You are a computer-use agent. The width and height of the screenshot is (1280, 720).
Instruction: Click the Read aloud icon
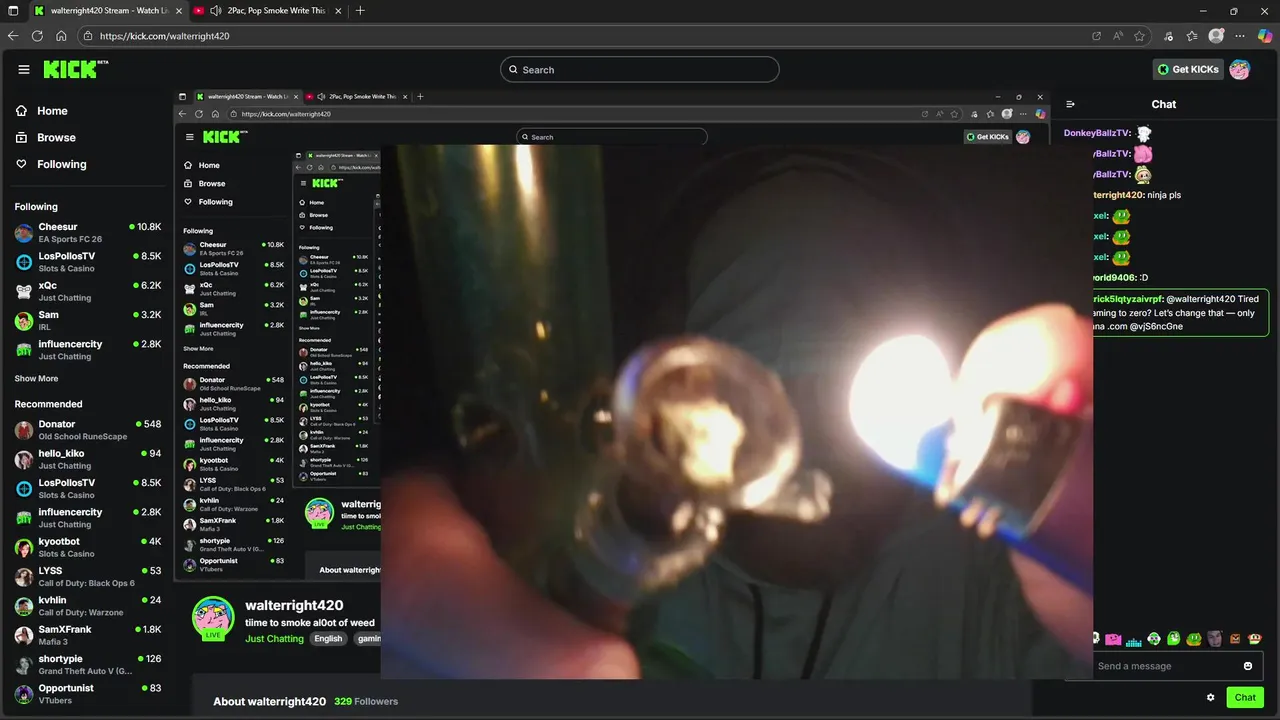click(1119, 36)
